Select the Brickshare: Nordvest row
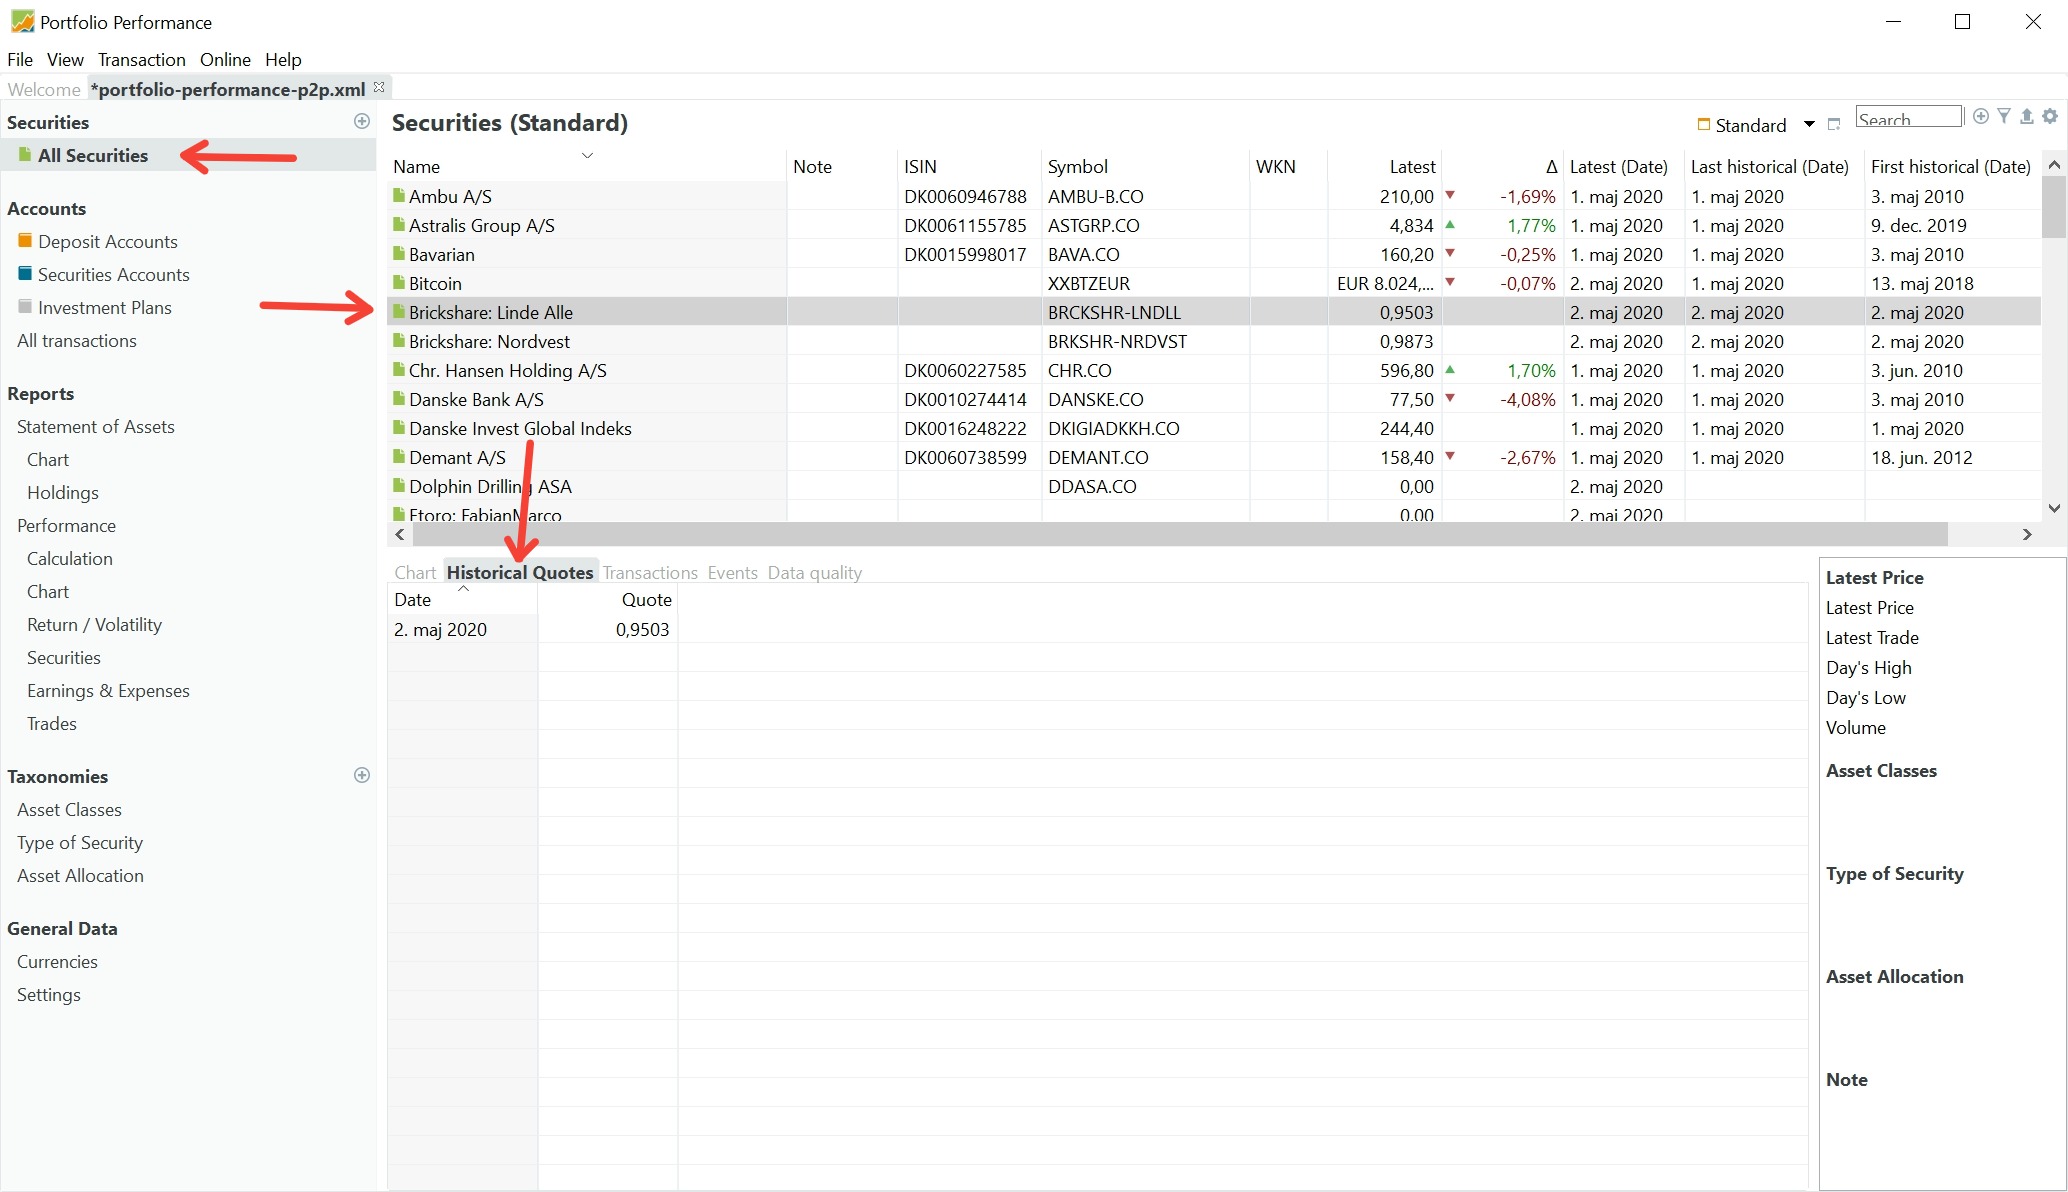The height and width of the screenshot is (1192, 2068). tap(1214, 341)
